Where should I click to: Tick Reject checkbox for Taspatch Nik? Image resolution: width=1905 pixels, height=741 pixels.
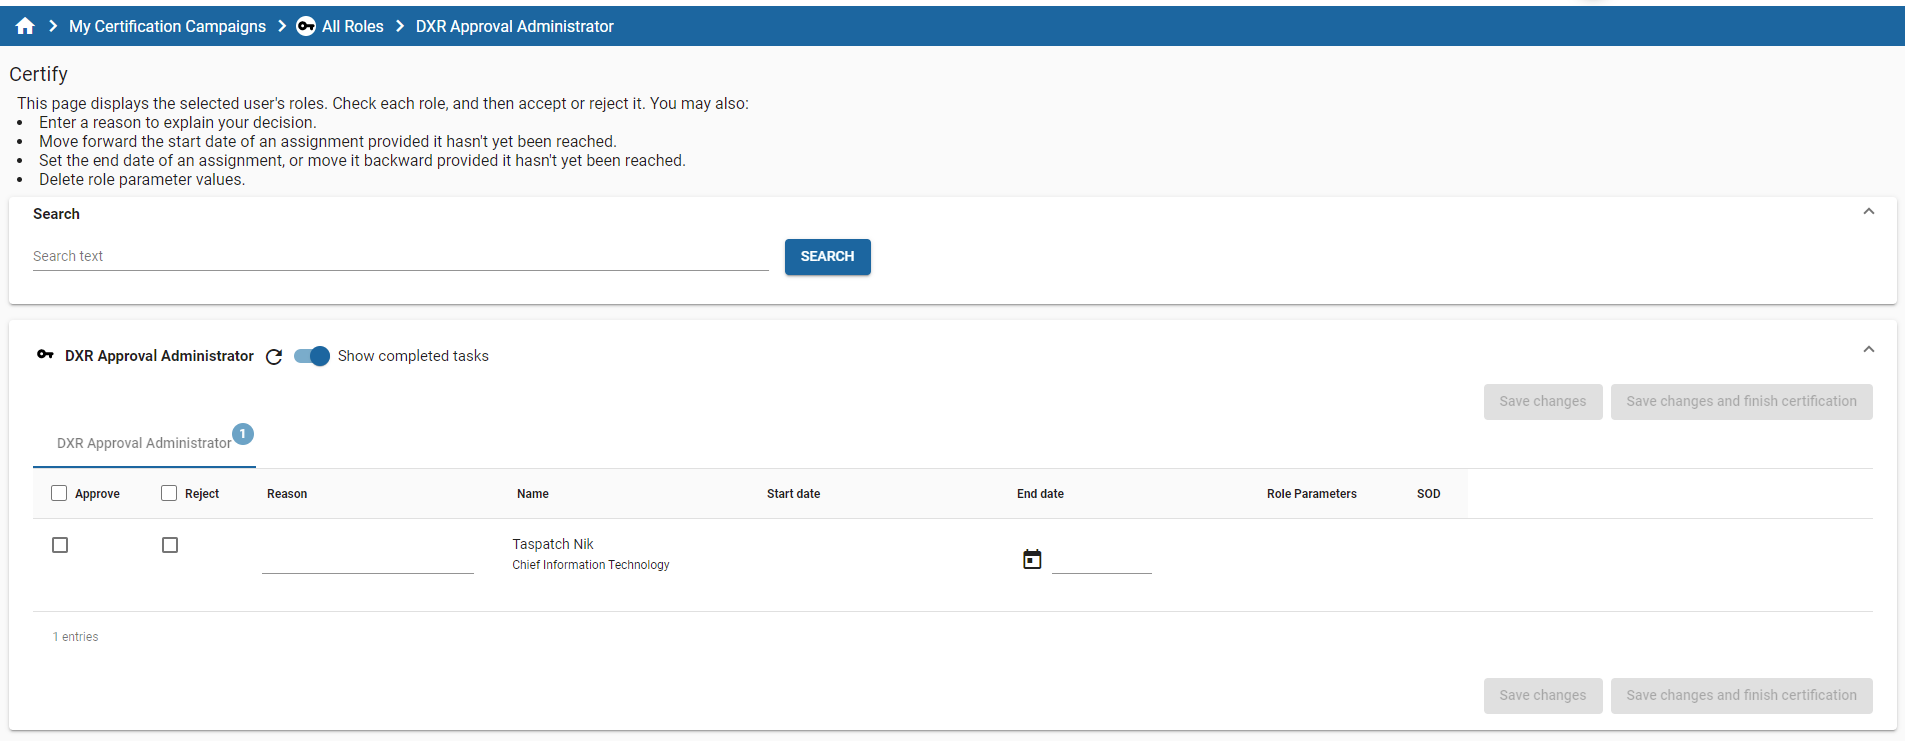170,545
